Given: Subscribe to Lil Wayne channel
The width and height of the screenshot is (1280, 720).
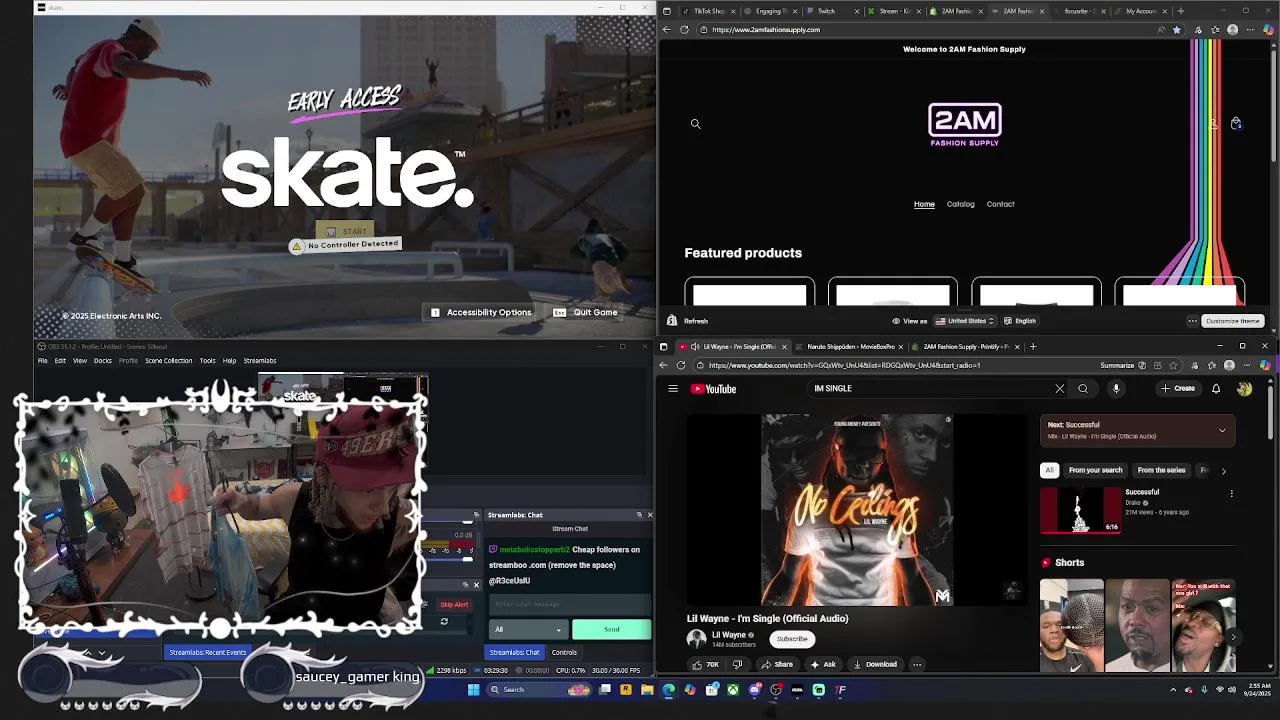Looking at the screenshot, I should click(x=792, y=639).
